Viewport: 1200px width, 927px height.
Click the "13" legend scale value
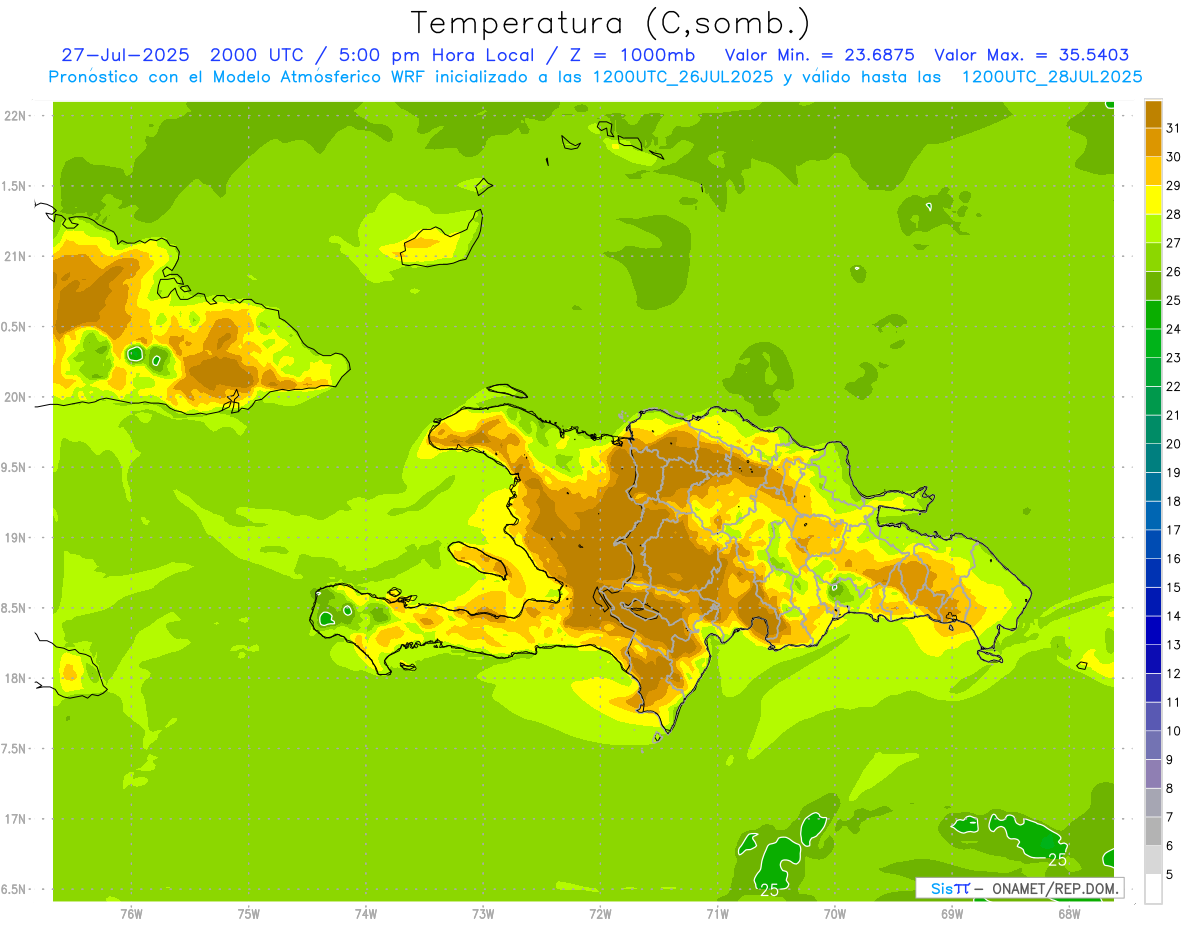point(1174,645)
